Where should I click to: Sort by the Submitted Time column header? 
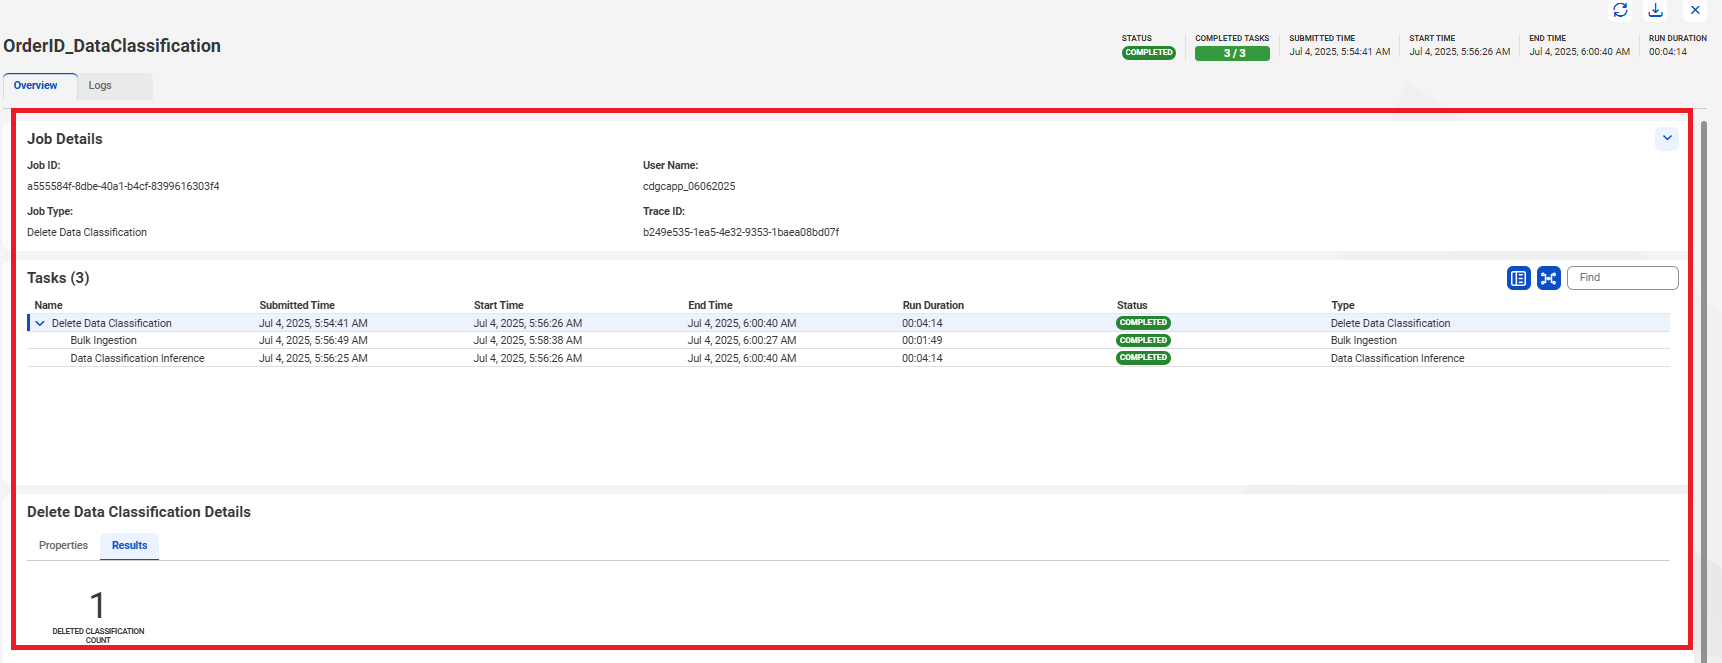point(297,305)
